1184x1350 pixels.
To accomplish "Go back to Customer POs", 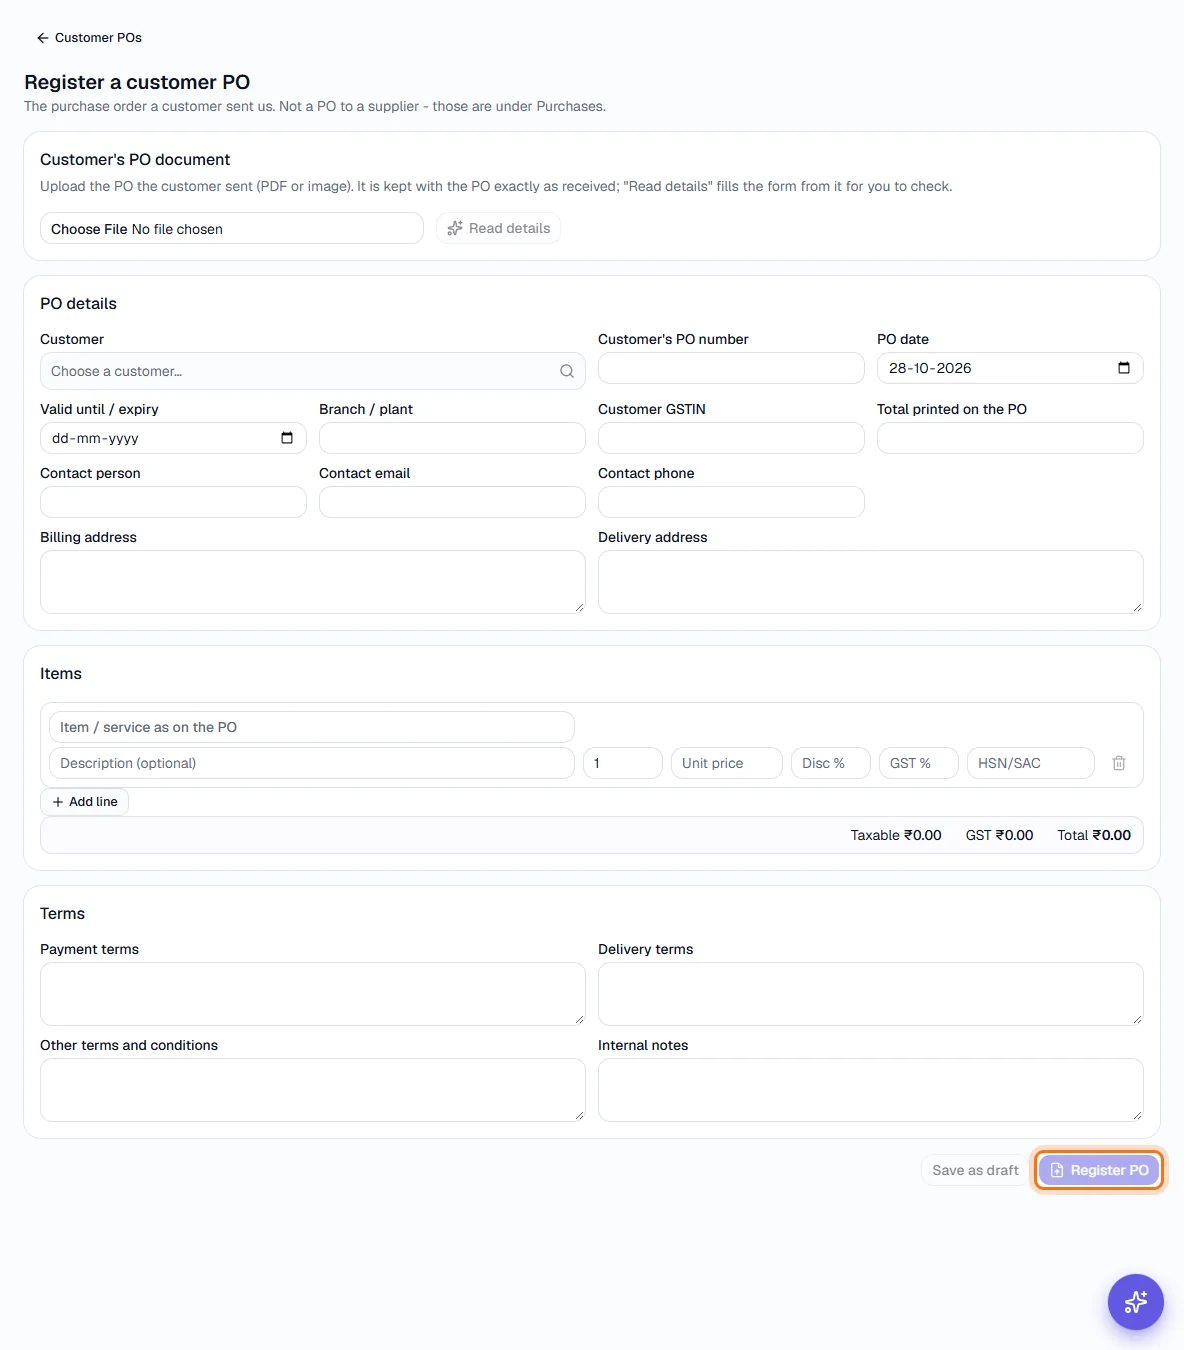I will tap(88, 38).
